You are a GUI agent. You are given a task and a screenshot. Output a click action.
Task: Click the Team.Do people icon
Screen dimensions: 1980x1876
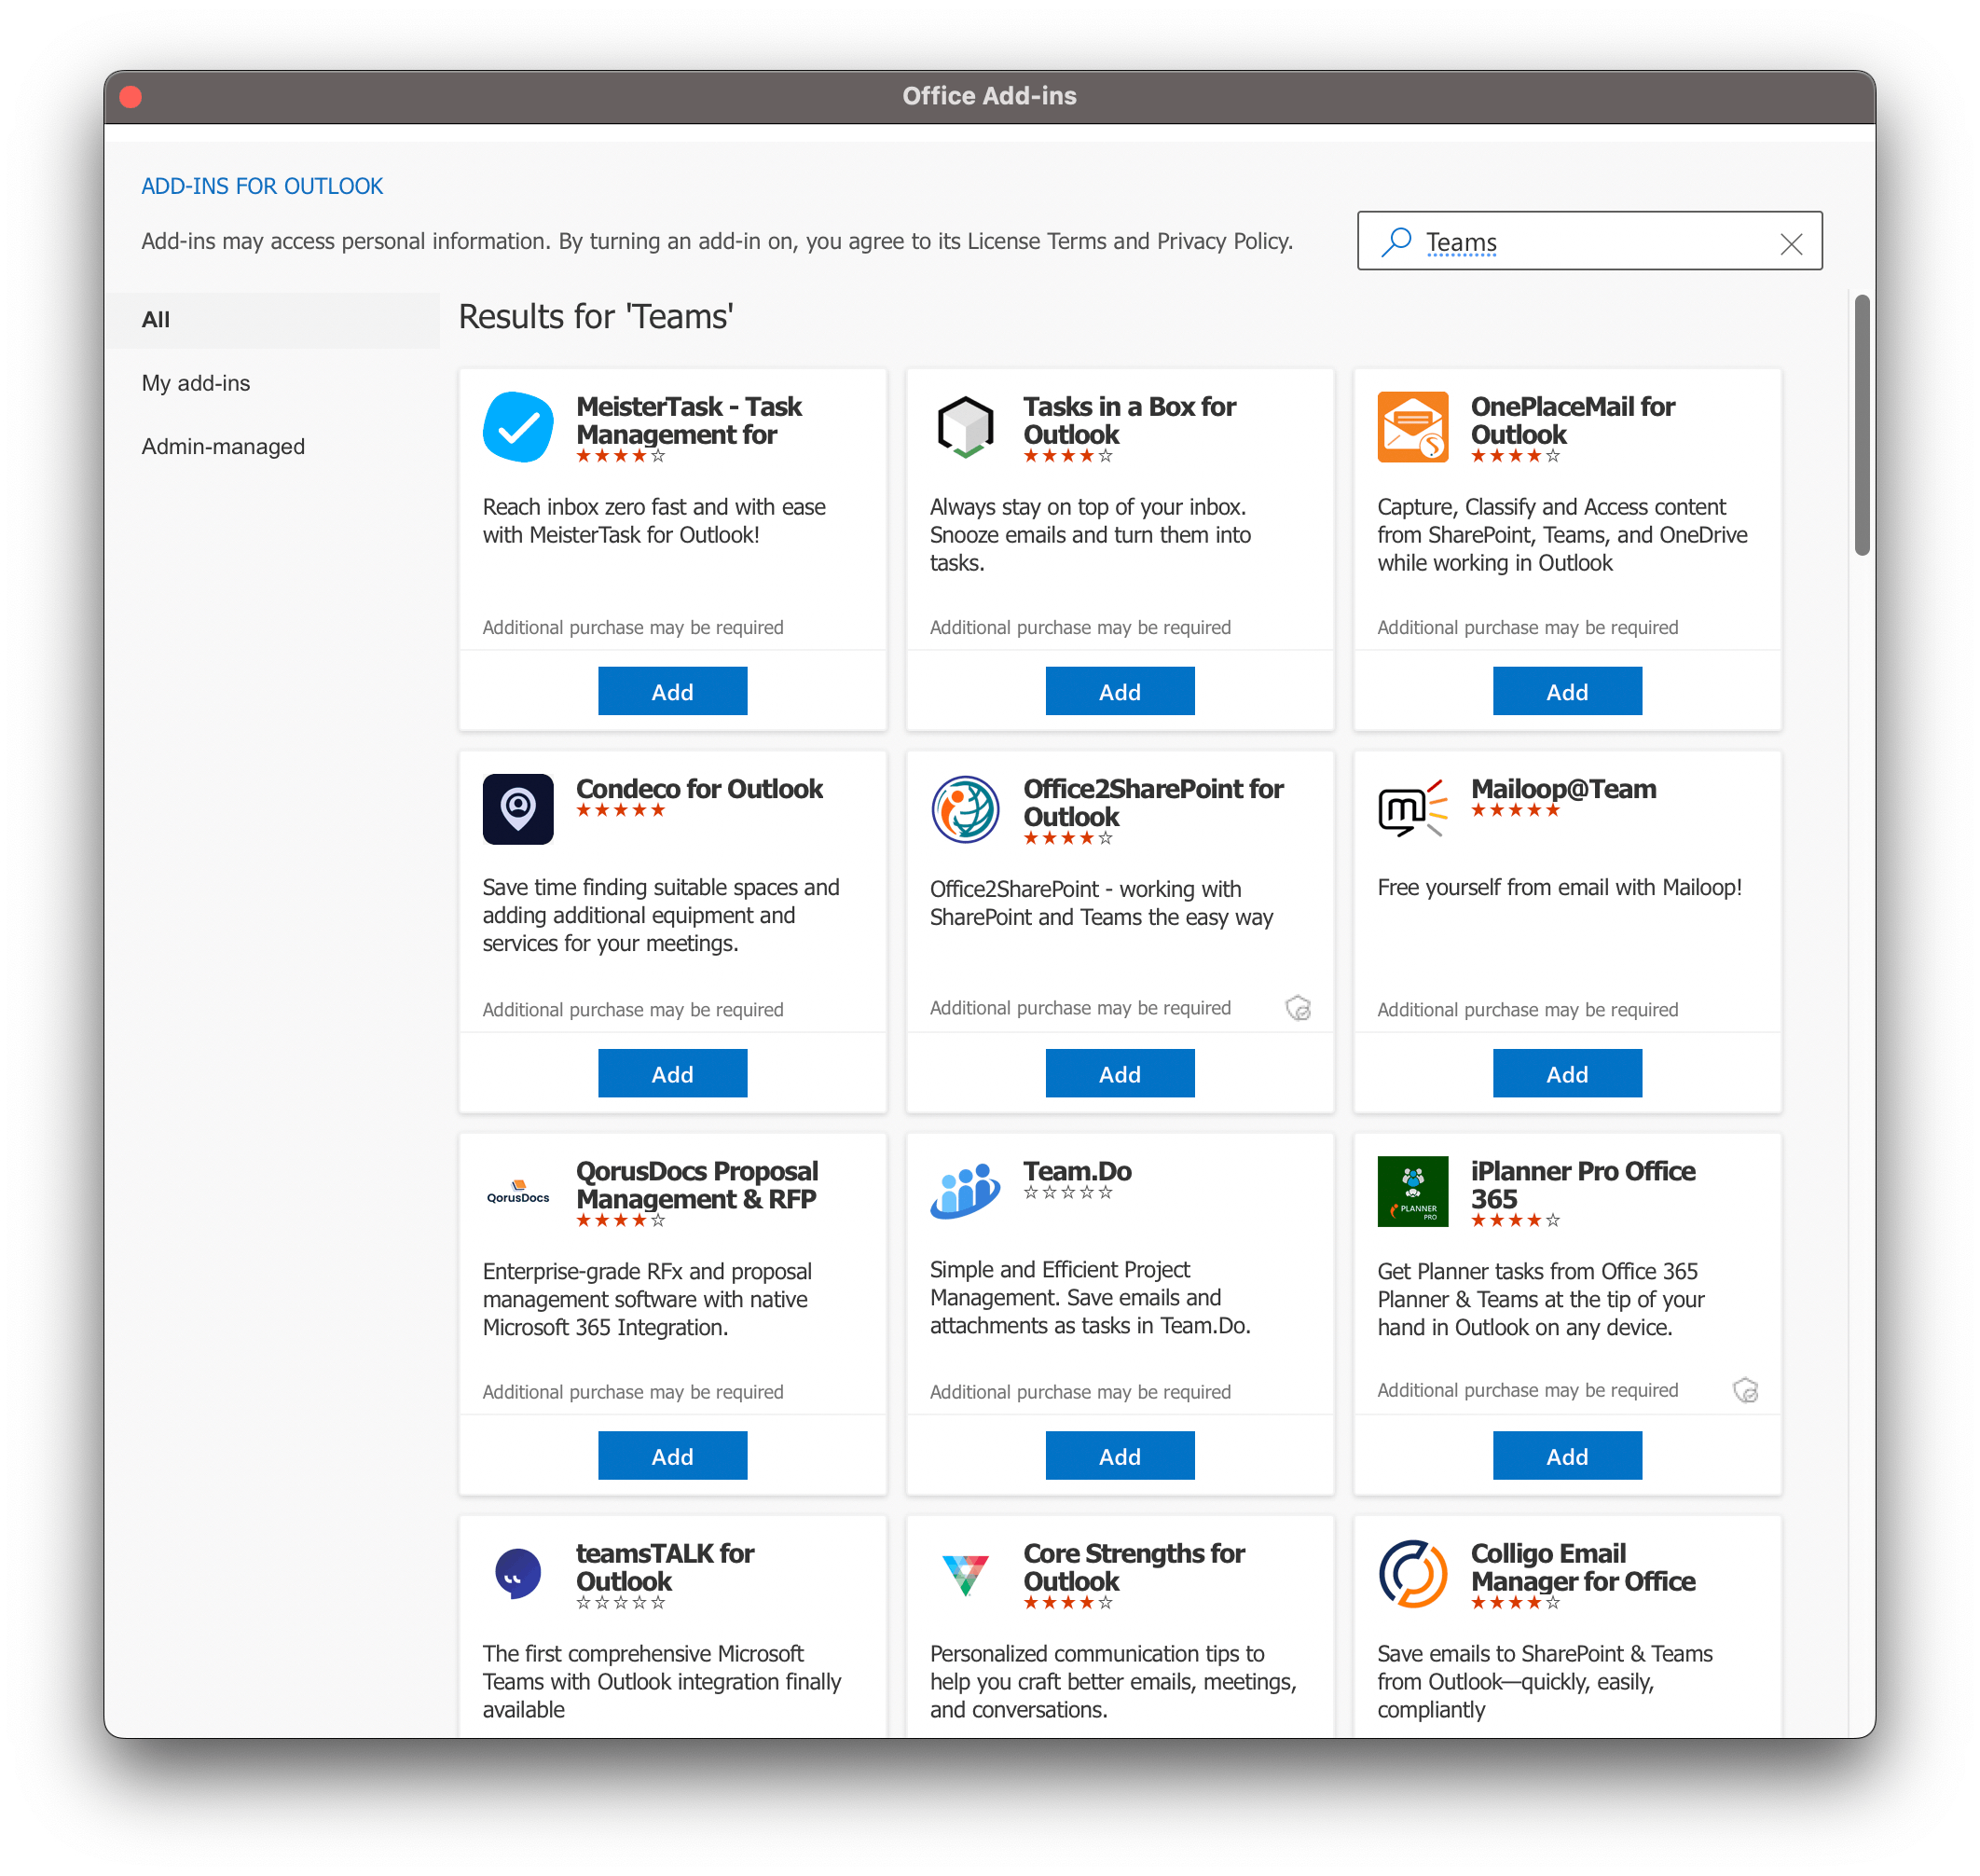point(964,1191)
